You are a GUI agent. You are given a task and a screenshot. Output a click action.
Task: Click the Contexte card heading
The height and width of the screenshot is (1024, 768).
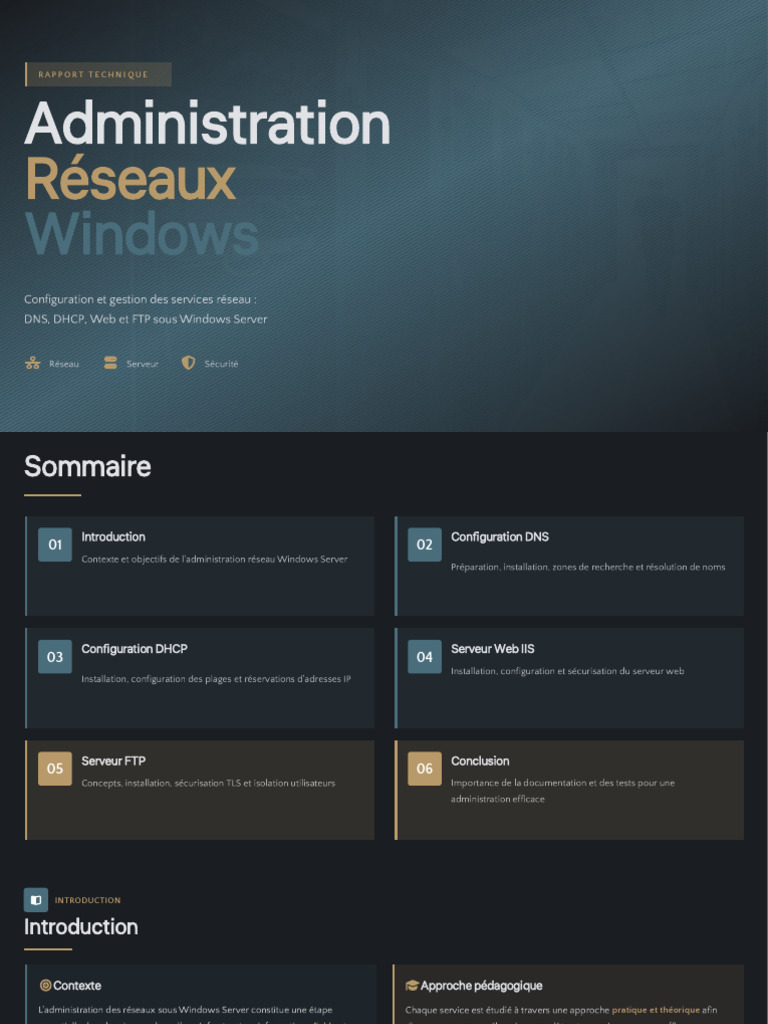[77, 985]
